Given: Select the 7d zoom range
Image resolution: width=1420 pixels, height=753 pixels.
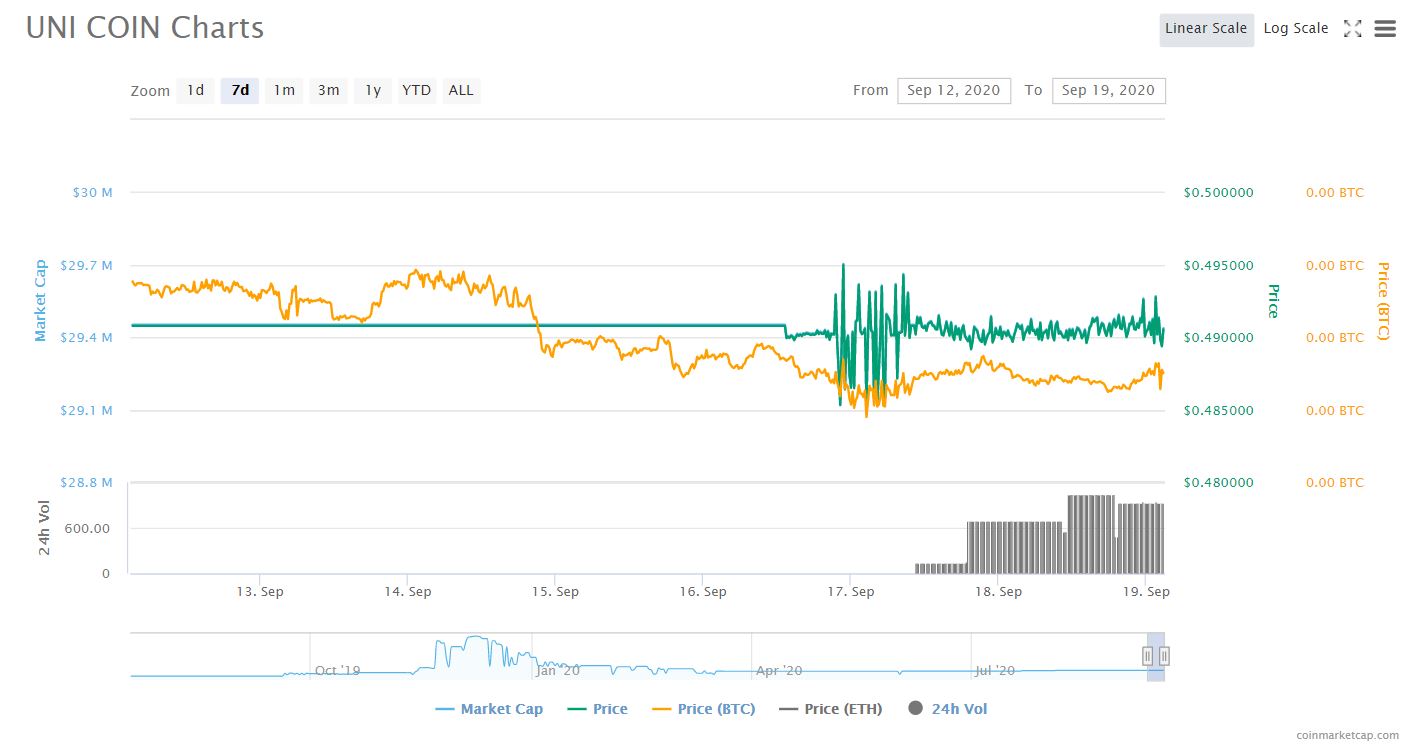Looking at the screenshot, I should [x=240, y=91].
